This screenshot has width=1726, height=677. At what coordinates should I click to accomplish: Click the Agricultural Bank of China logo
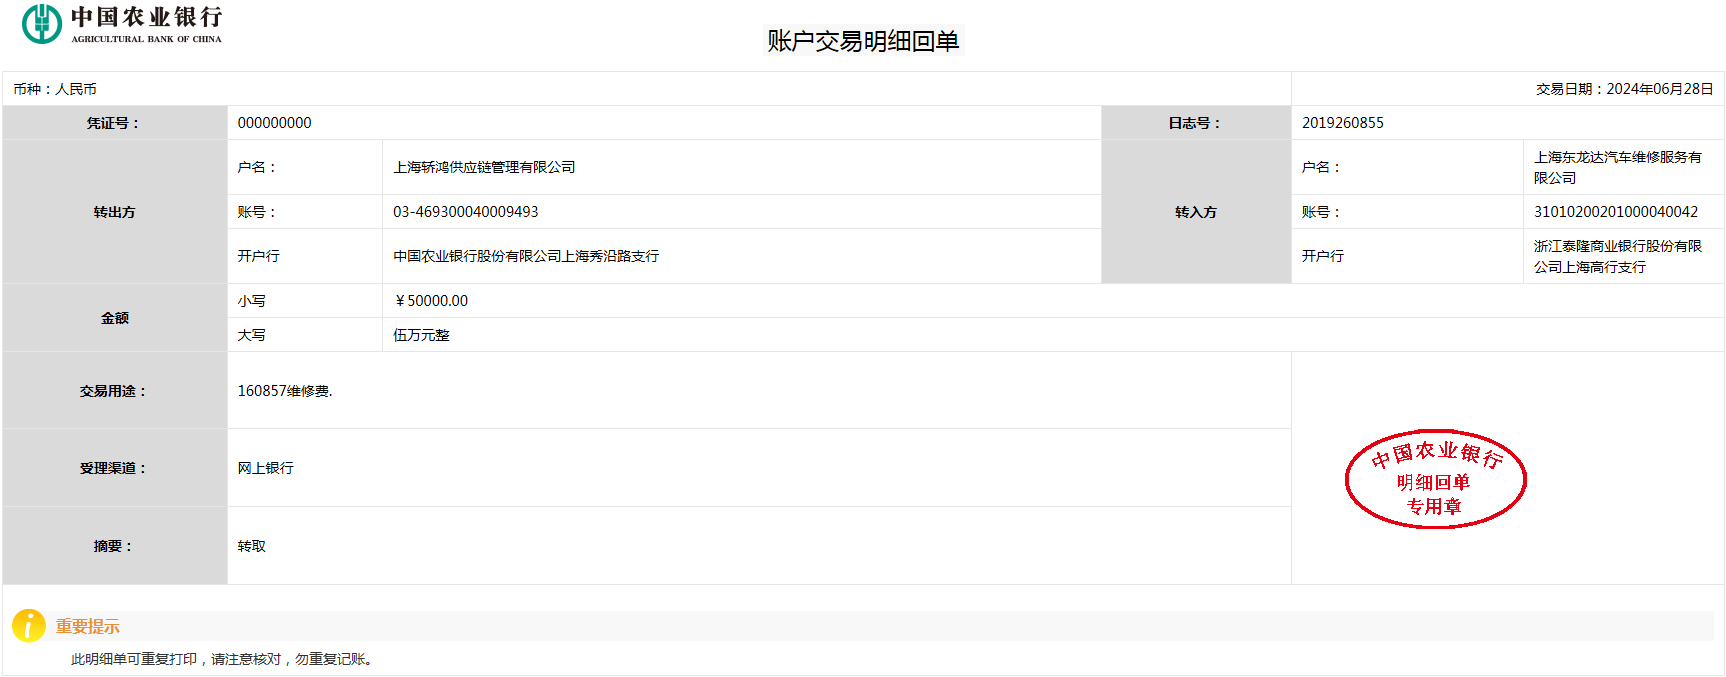tap(122, 24)
